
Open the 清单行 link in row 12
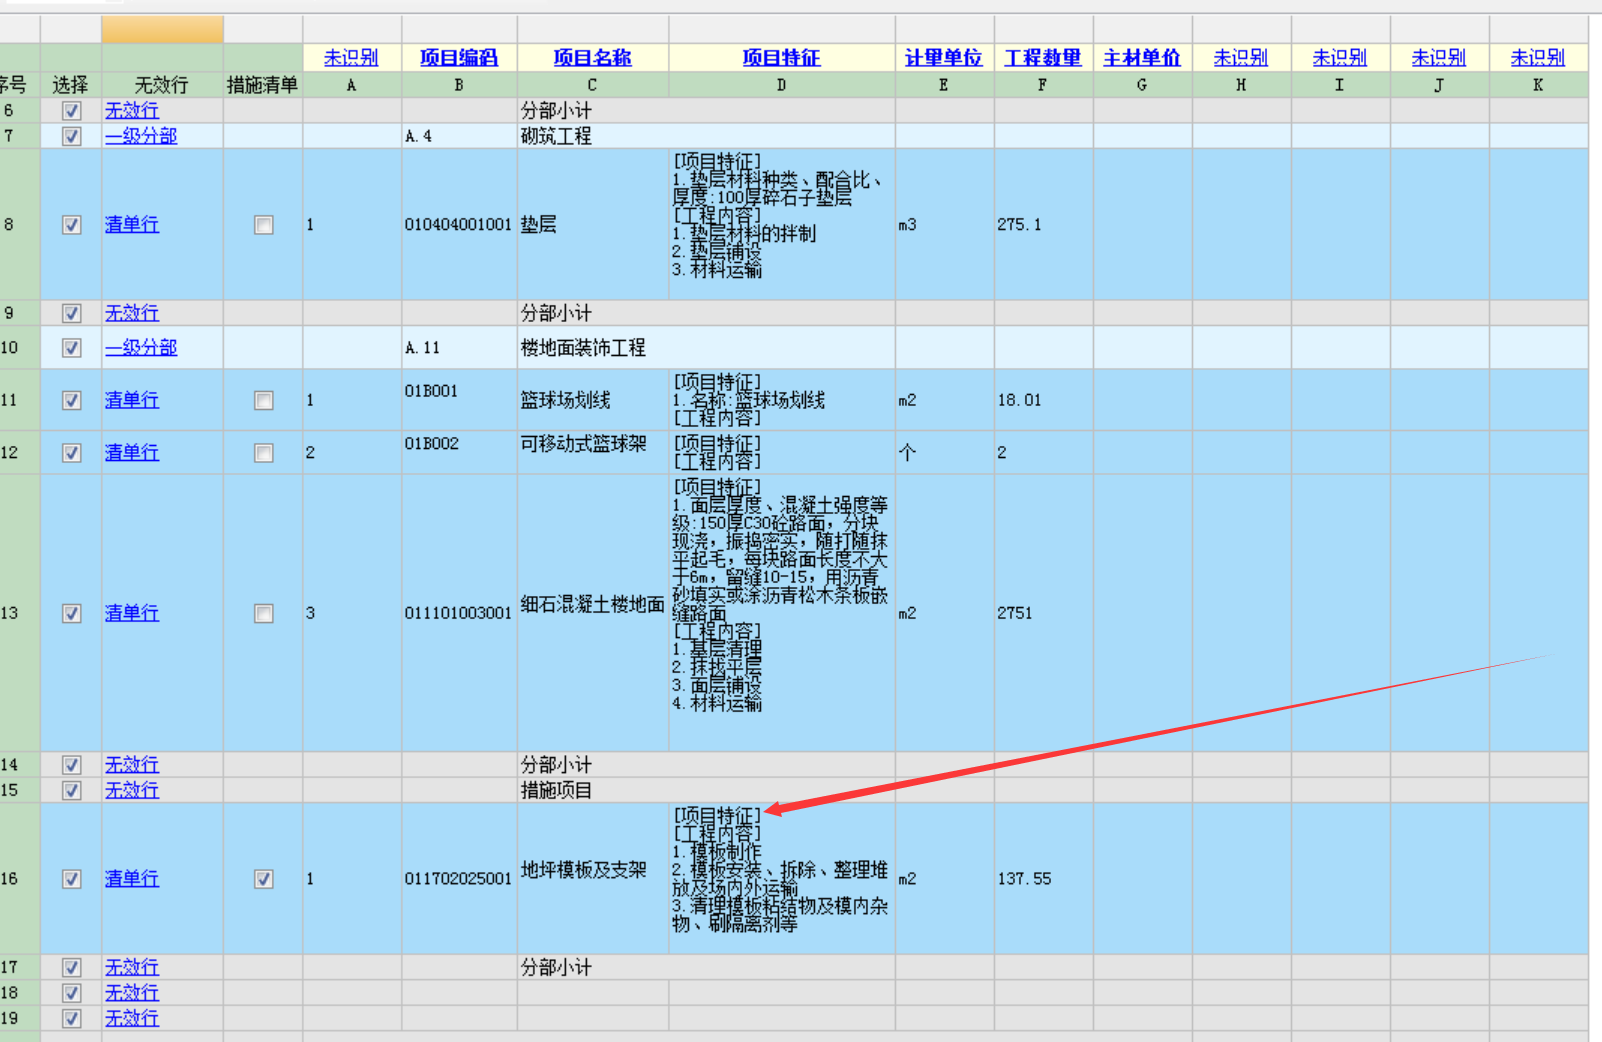click(132, 453)
